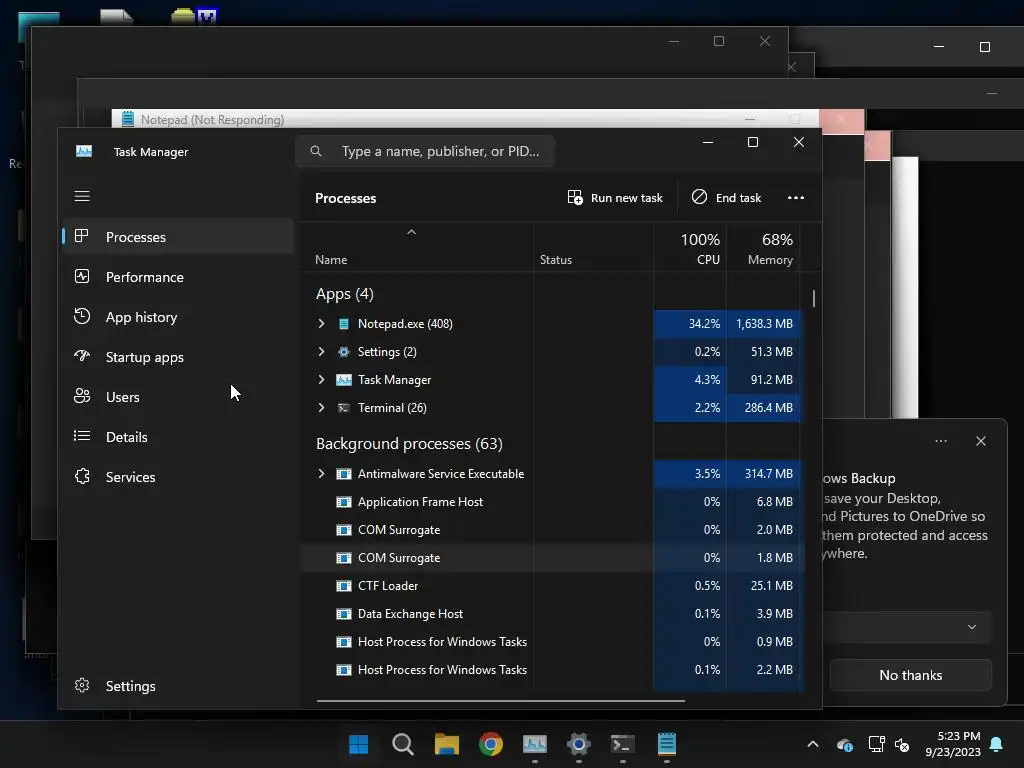Open File Explorer from the taskbar

(x=447, y=744)
